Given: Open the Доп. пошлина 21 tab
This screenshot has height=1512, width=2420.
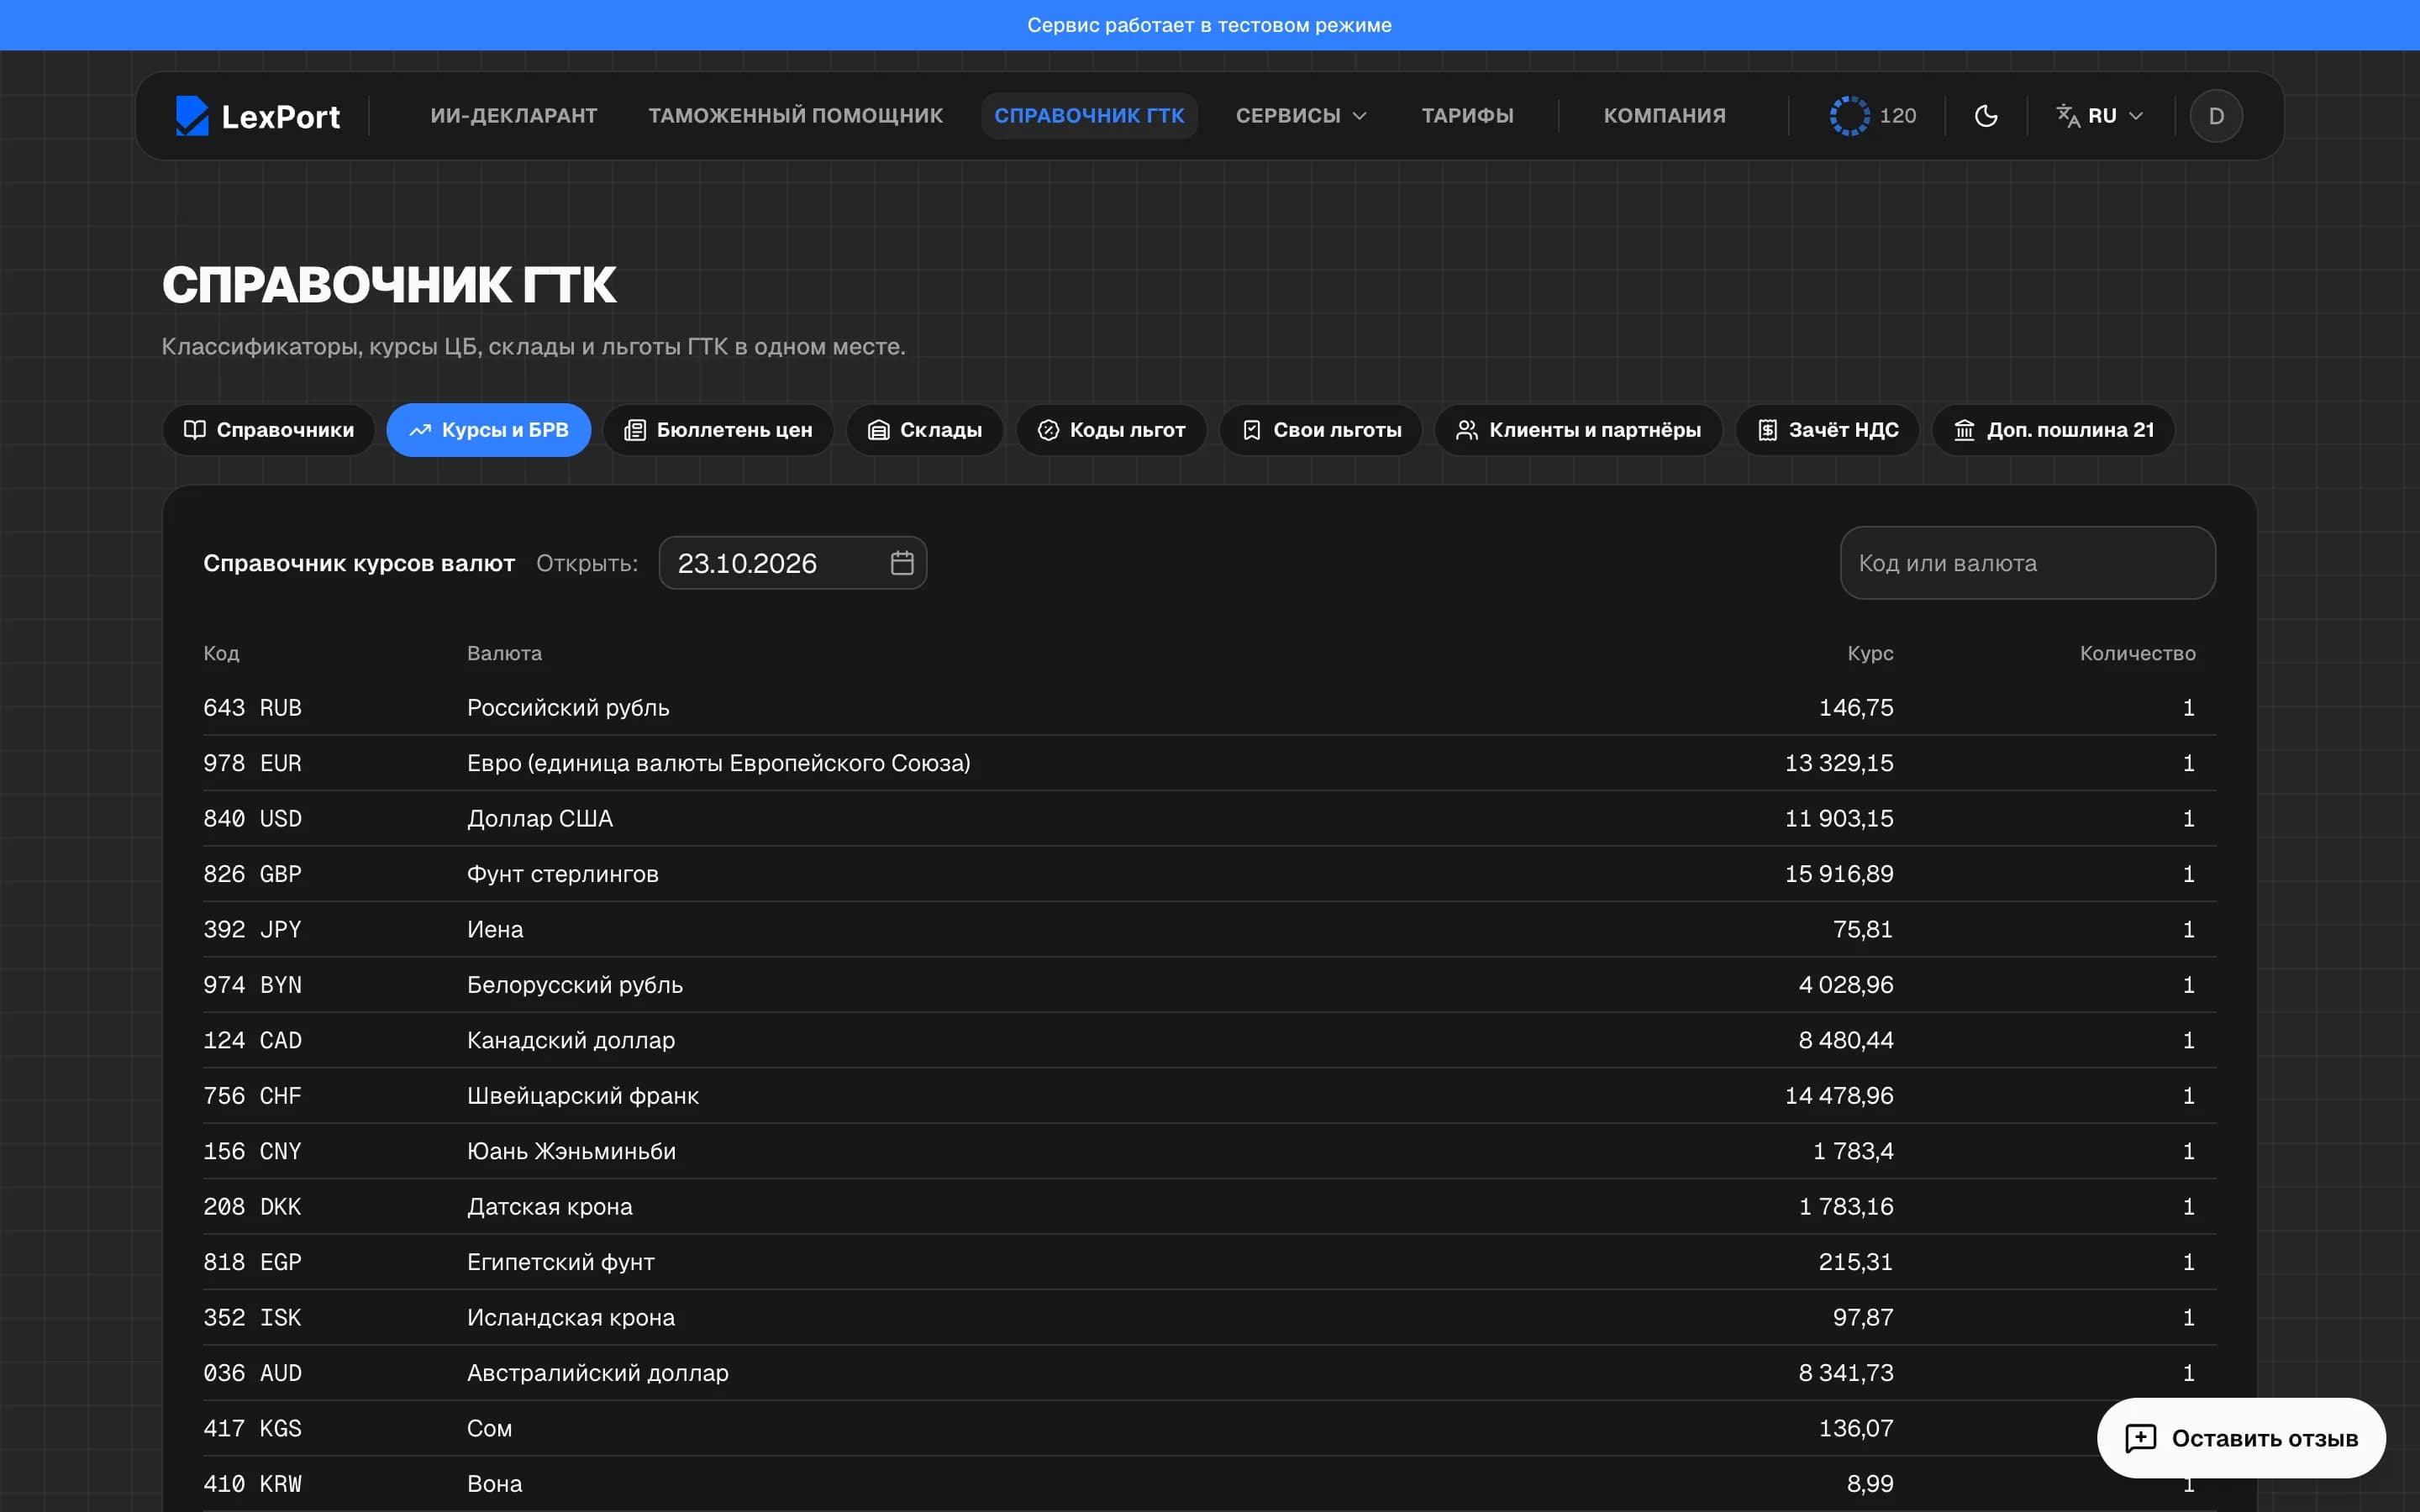Looking at the screenshot, I should coord(2054,430).
